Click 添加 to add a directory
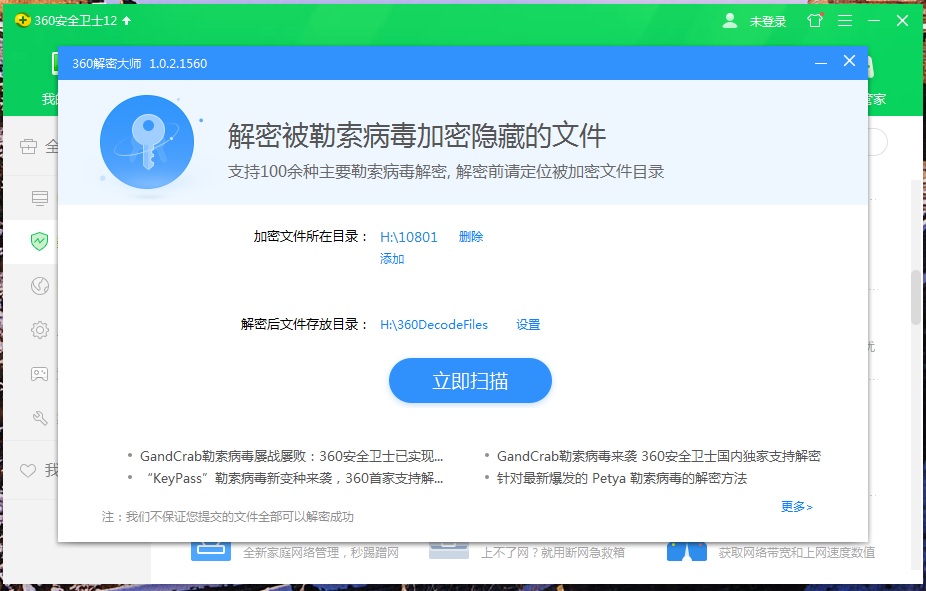Image resolution: width=926 pixels, height=591 pixels. [392, 259]
